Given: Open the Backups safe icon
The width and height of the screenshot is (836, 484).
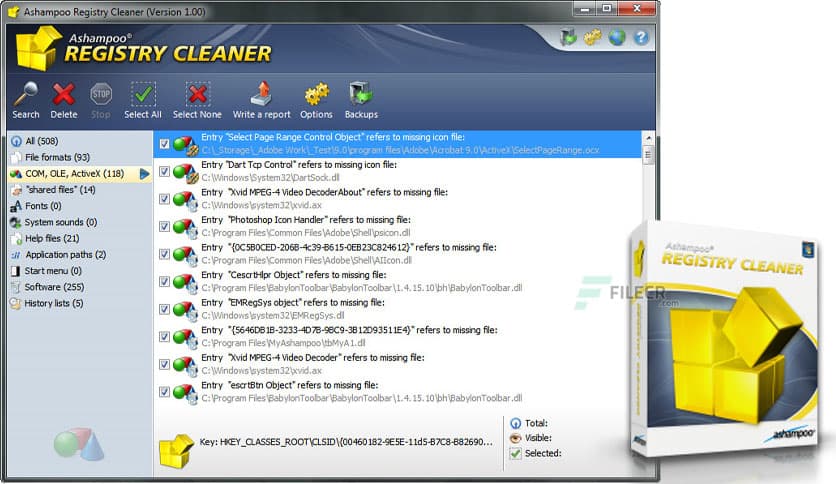Looking at the screenshot, I should click(361, 94).
